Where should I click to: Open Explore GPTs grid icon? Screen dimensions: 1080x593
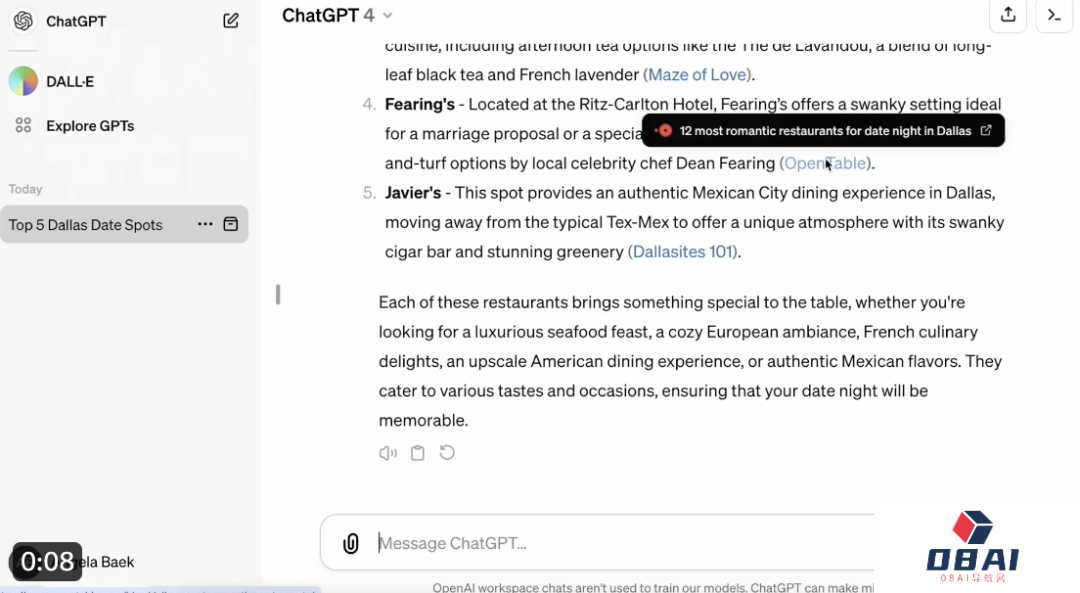click(23, 125)
